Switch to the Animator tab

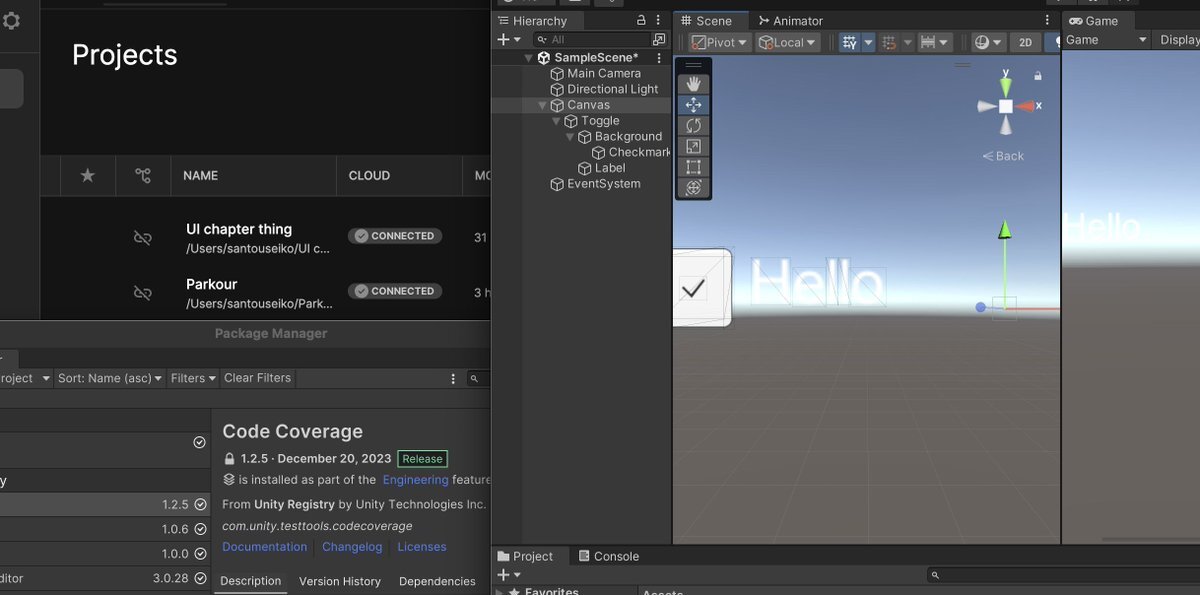(x=790, y=21)
